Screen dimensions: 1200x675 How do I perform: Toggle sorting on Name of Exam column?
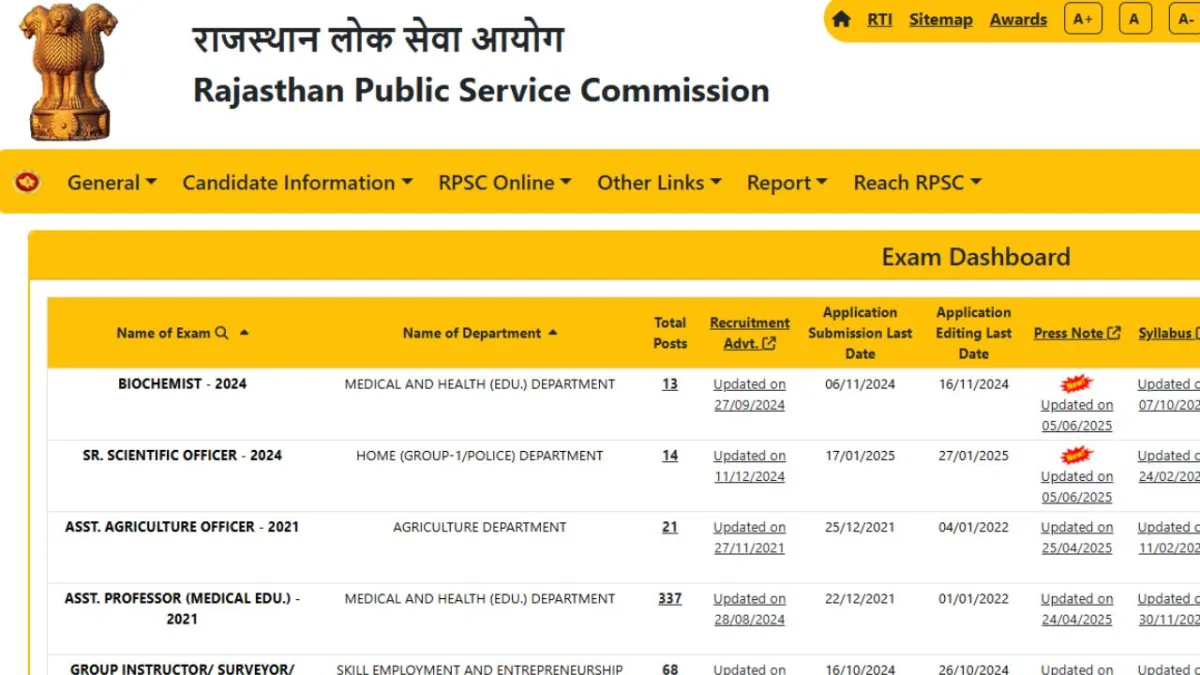pyautogui.click(x=243, y=330)
